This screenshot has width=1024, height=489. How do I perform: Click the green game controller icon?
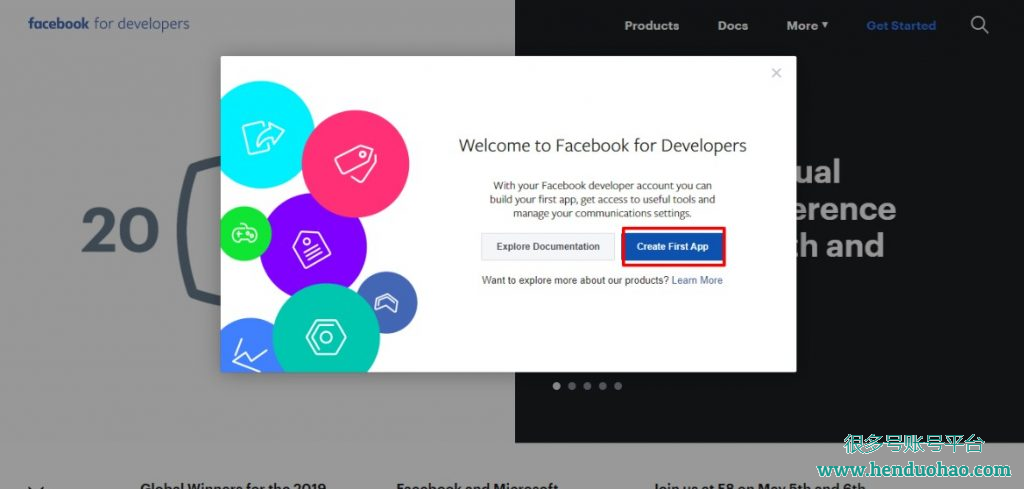[245, 233]
